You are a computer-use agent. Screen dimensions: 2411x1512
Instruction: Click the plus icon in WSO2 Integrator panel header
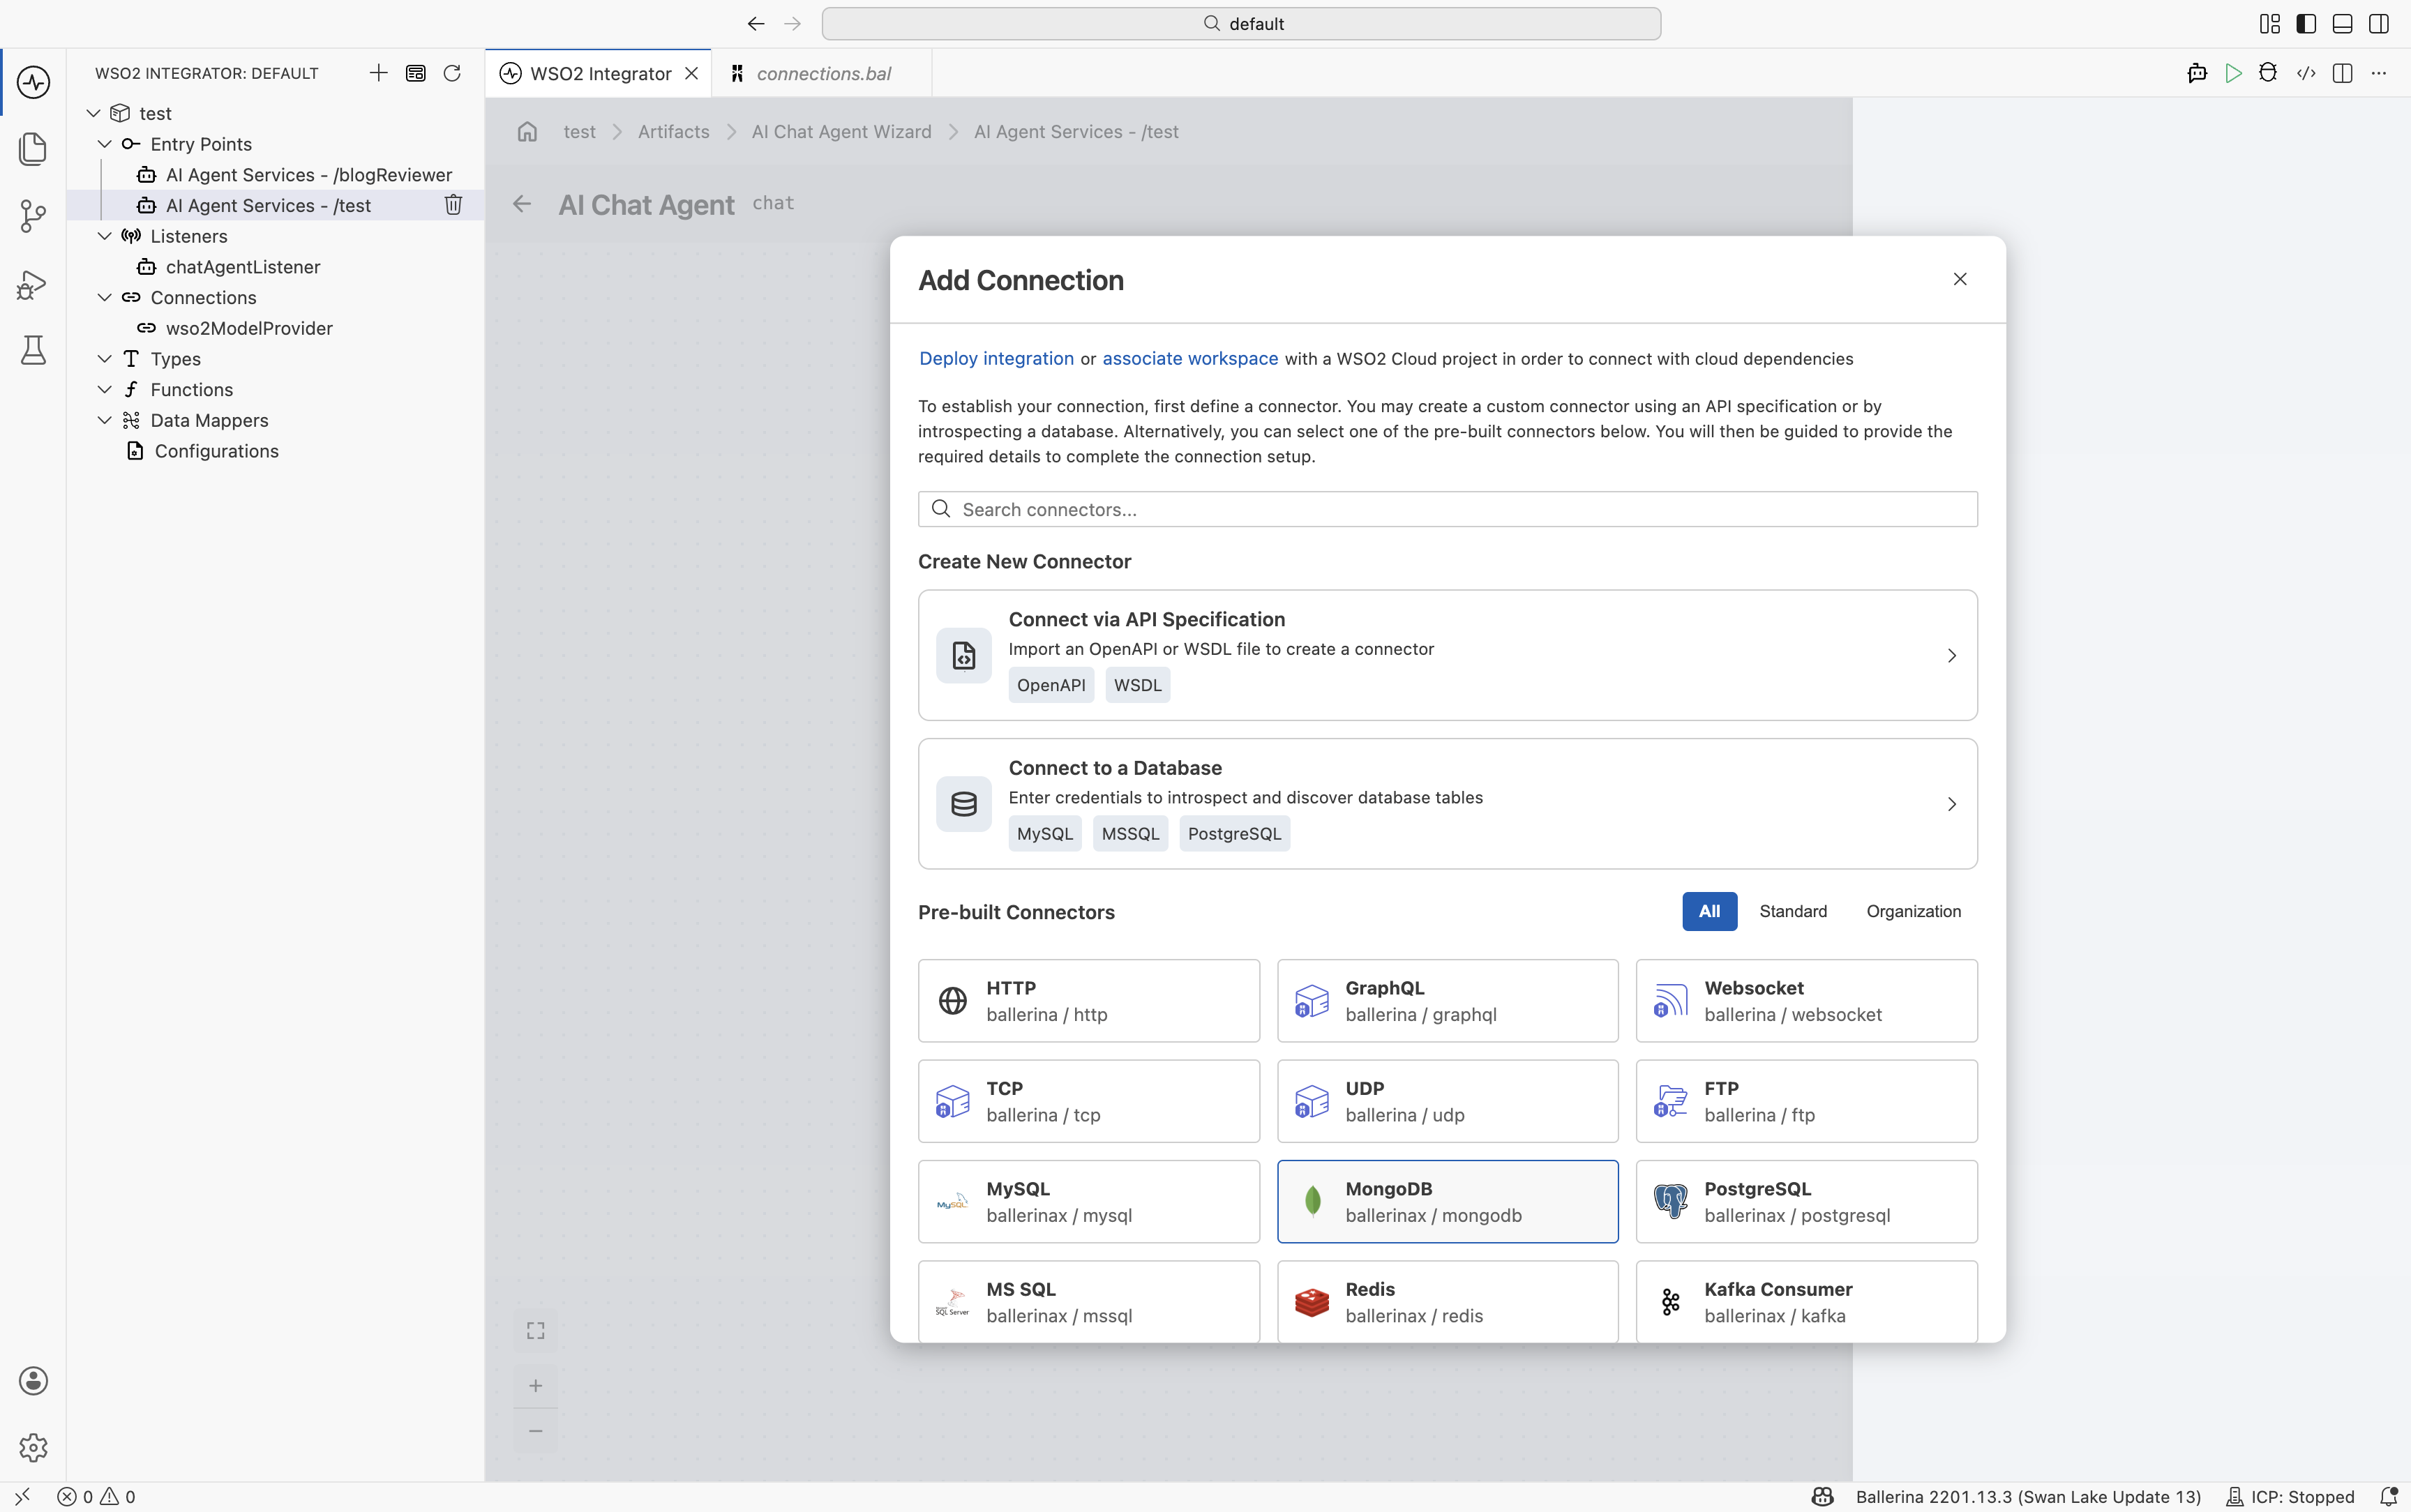[378, 73]
